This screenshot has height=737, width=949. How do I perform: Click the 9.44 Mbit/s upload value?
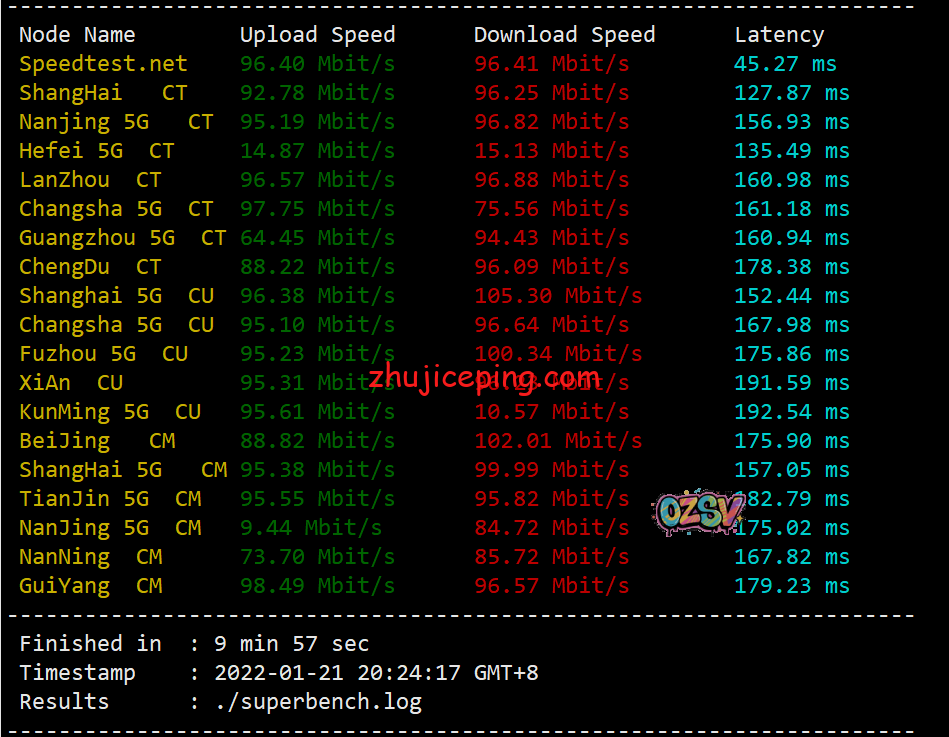(x=311, y=528)
